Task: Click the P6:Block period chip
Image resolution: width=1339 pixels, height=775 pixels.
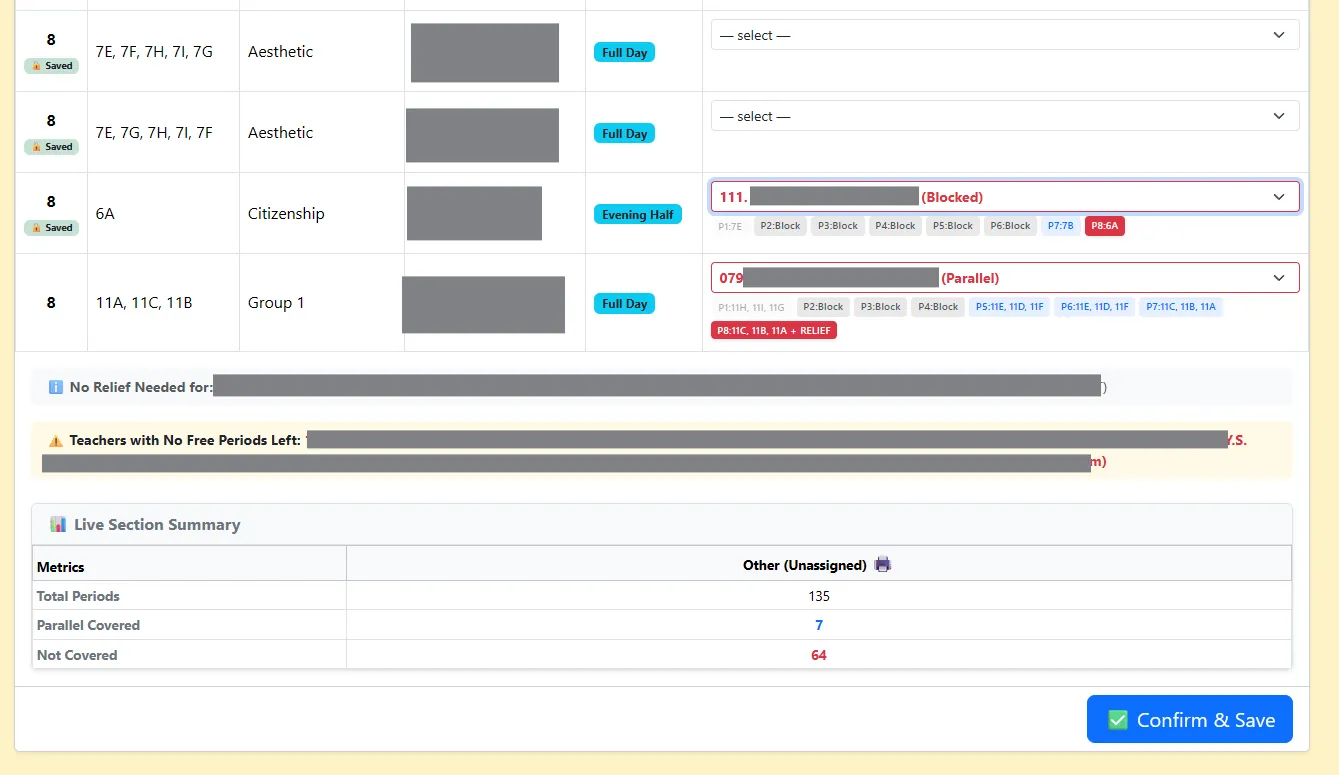Action: pyautogui.click(x=1011, y=226)
